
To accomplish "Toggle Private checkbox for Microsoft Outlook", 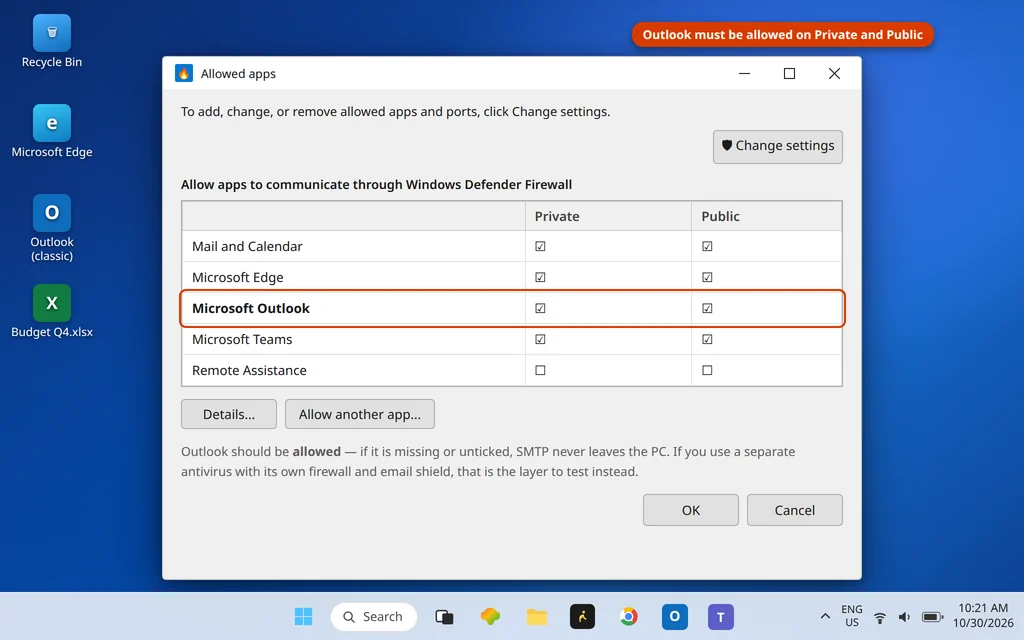I will pyautogui.click(x=540, y=308).
